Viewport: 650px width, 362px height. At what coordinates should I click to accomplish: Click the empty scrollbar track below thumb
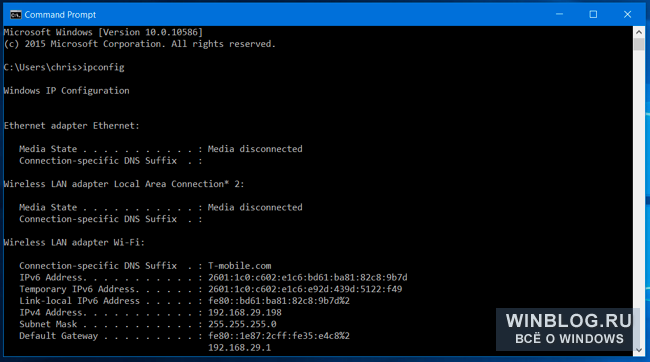tap(639, 197)
